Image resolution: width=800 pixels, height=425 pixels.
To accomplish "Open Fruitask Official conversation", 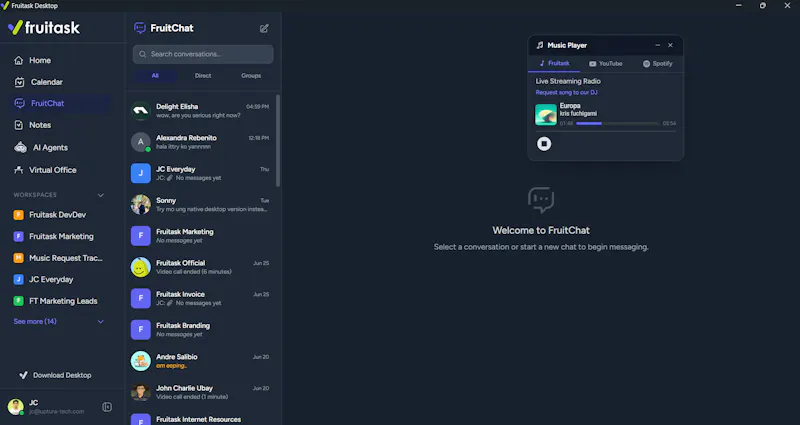I will point(201,267).
